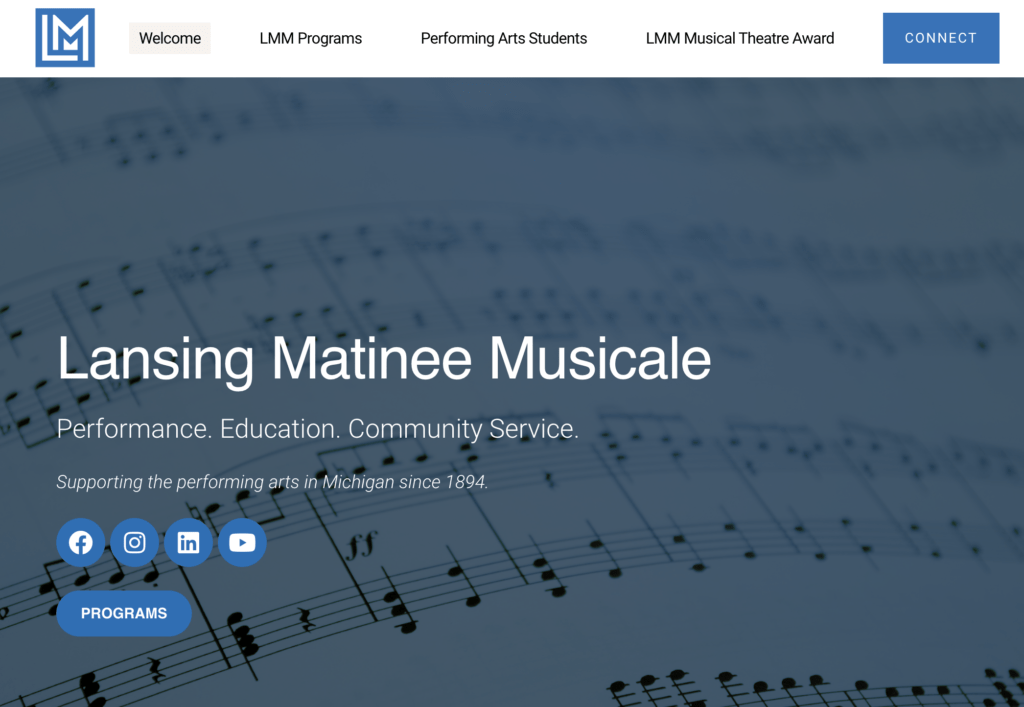This screenshot has height=707, width=1024.
Task: Click the PROGRAMS button
Action: coord(124,614)
